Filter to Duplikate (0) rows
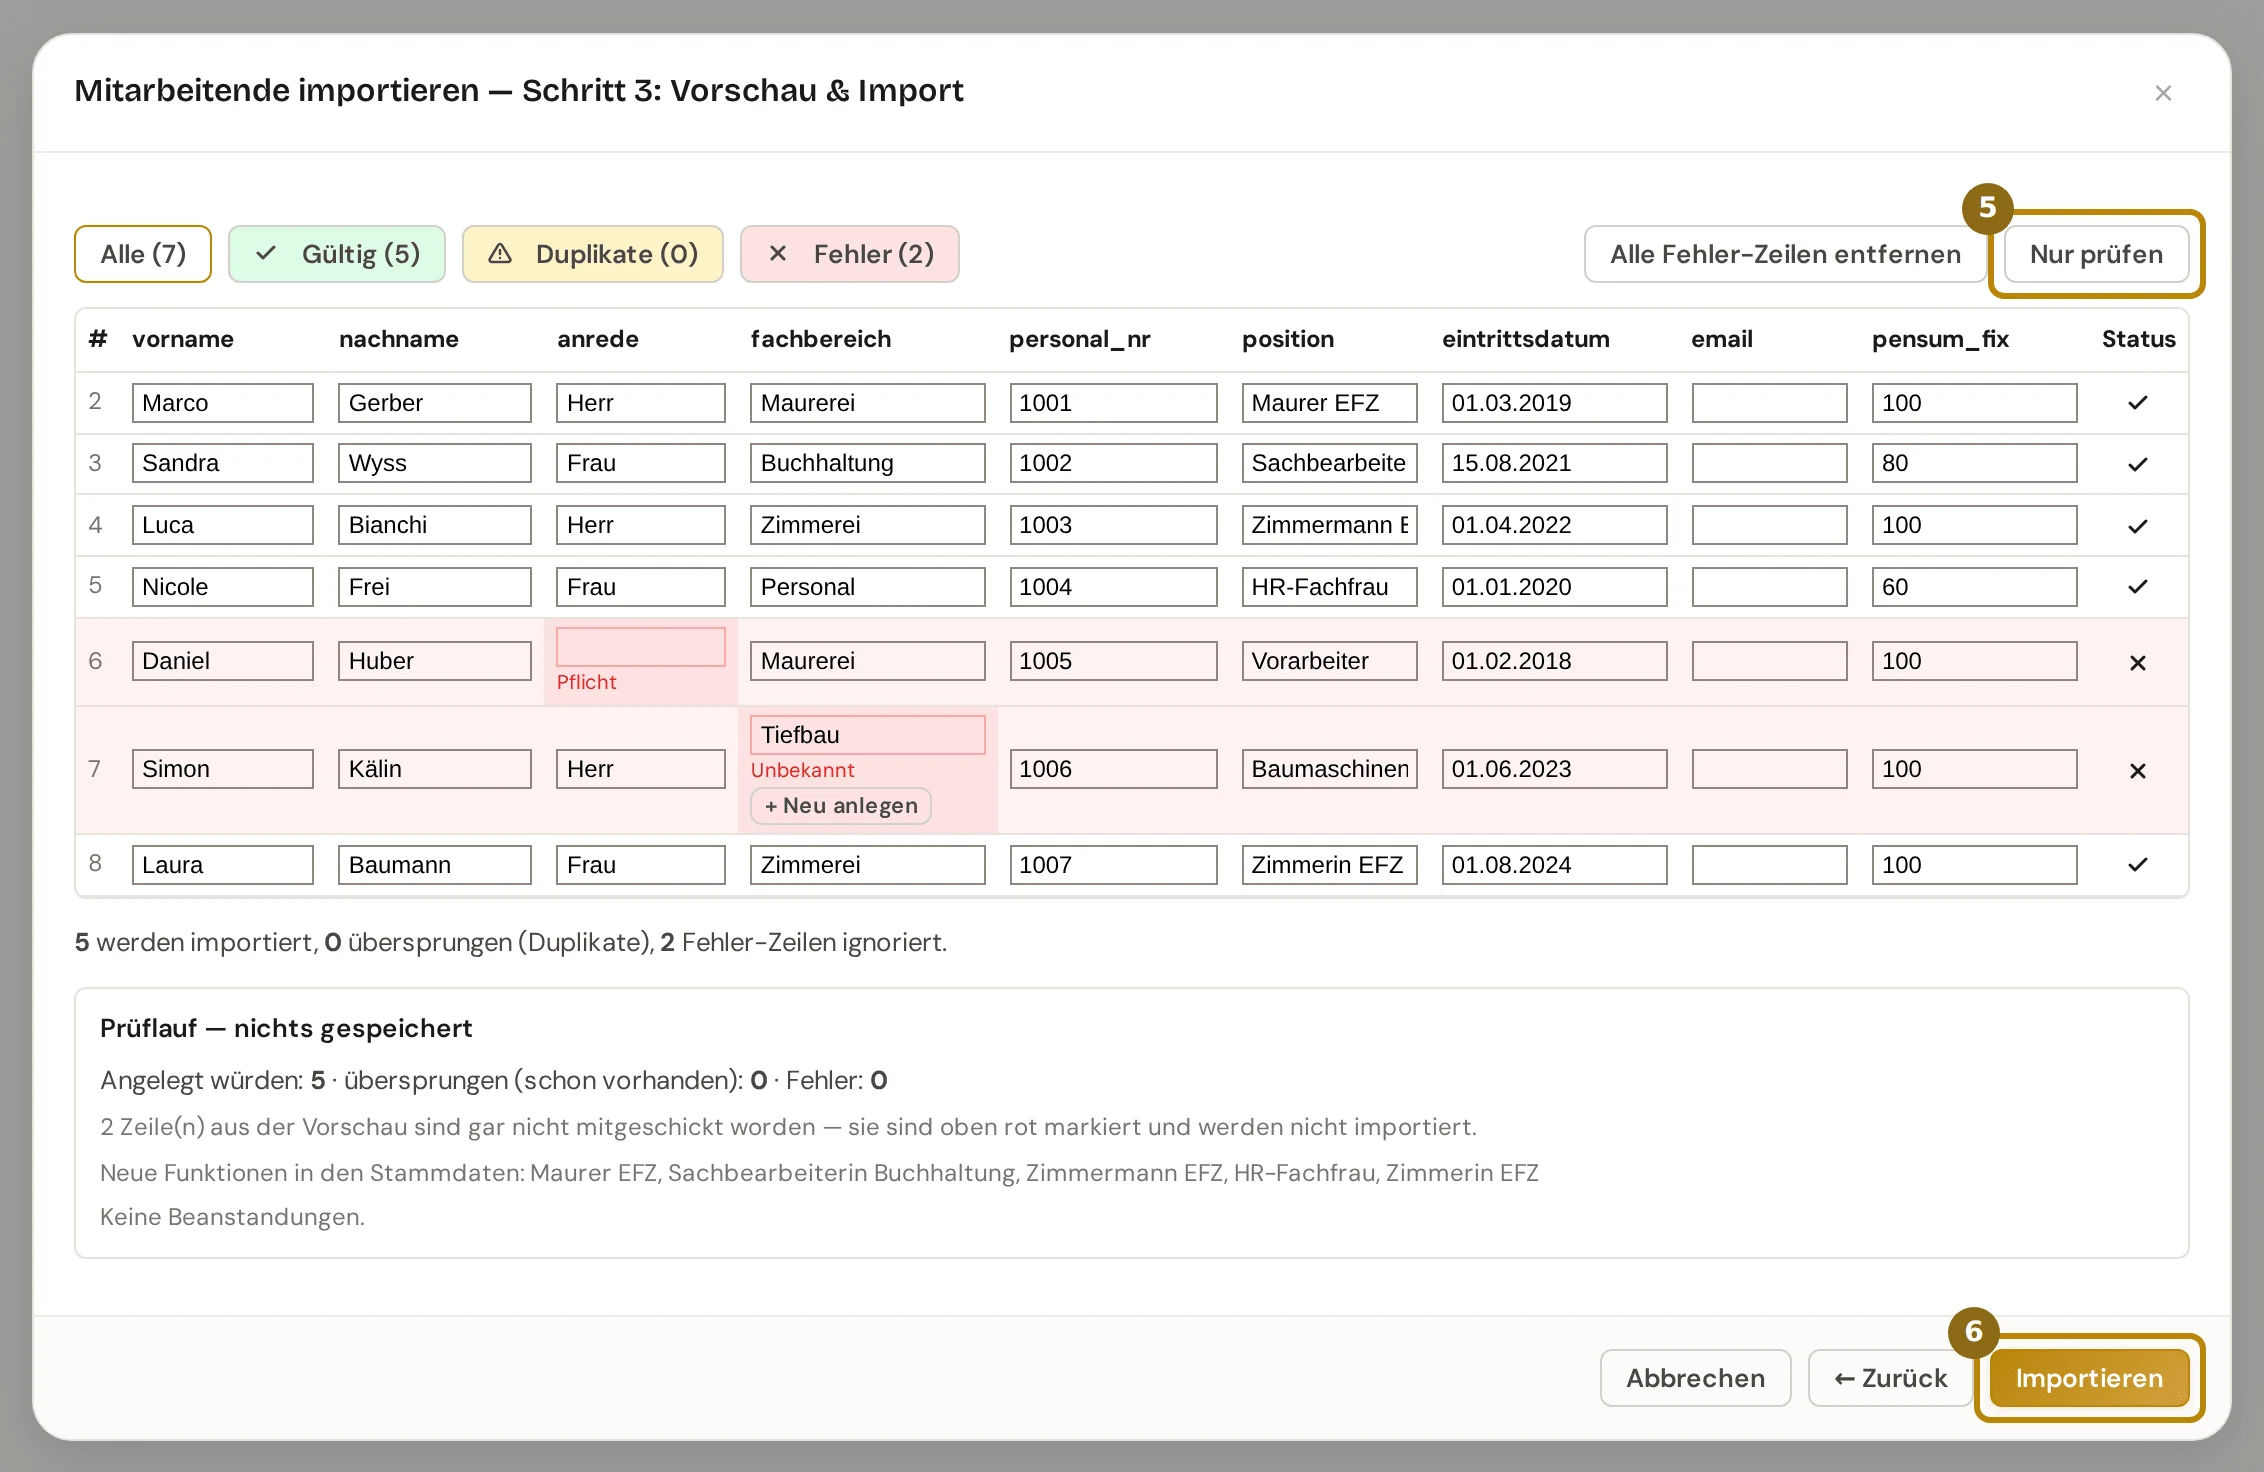Image resolution: width=2264 pixels, height=1472 pixels. [x=593, y=254]
